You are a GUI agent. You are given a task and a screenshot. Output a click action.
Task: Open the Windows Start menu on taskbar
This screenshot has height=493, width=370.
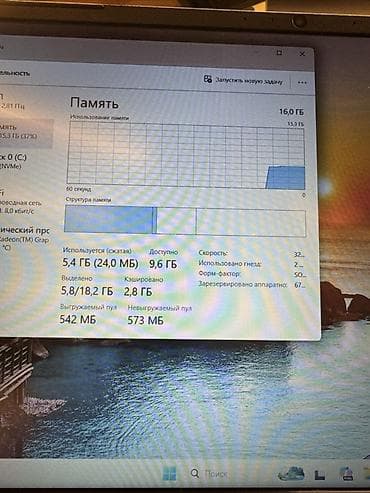[x=169, y=474]
